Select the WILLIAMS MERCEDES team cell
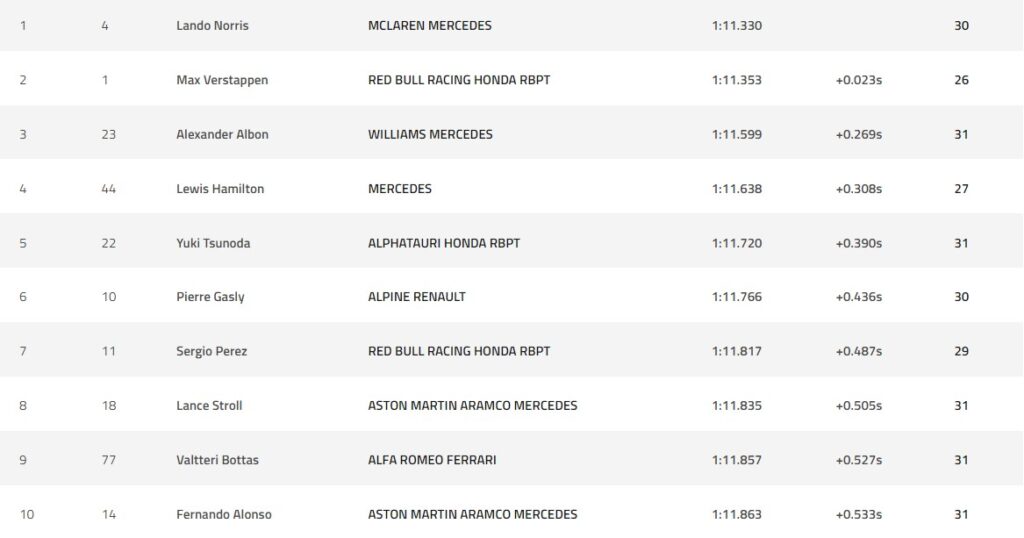Viewport: 1024px width, 538px height. pyautogui.click(x=430, y=134)
